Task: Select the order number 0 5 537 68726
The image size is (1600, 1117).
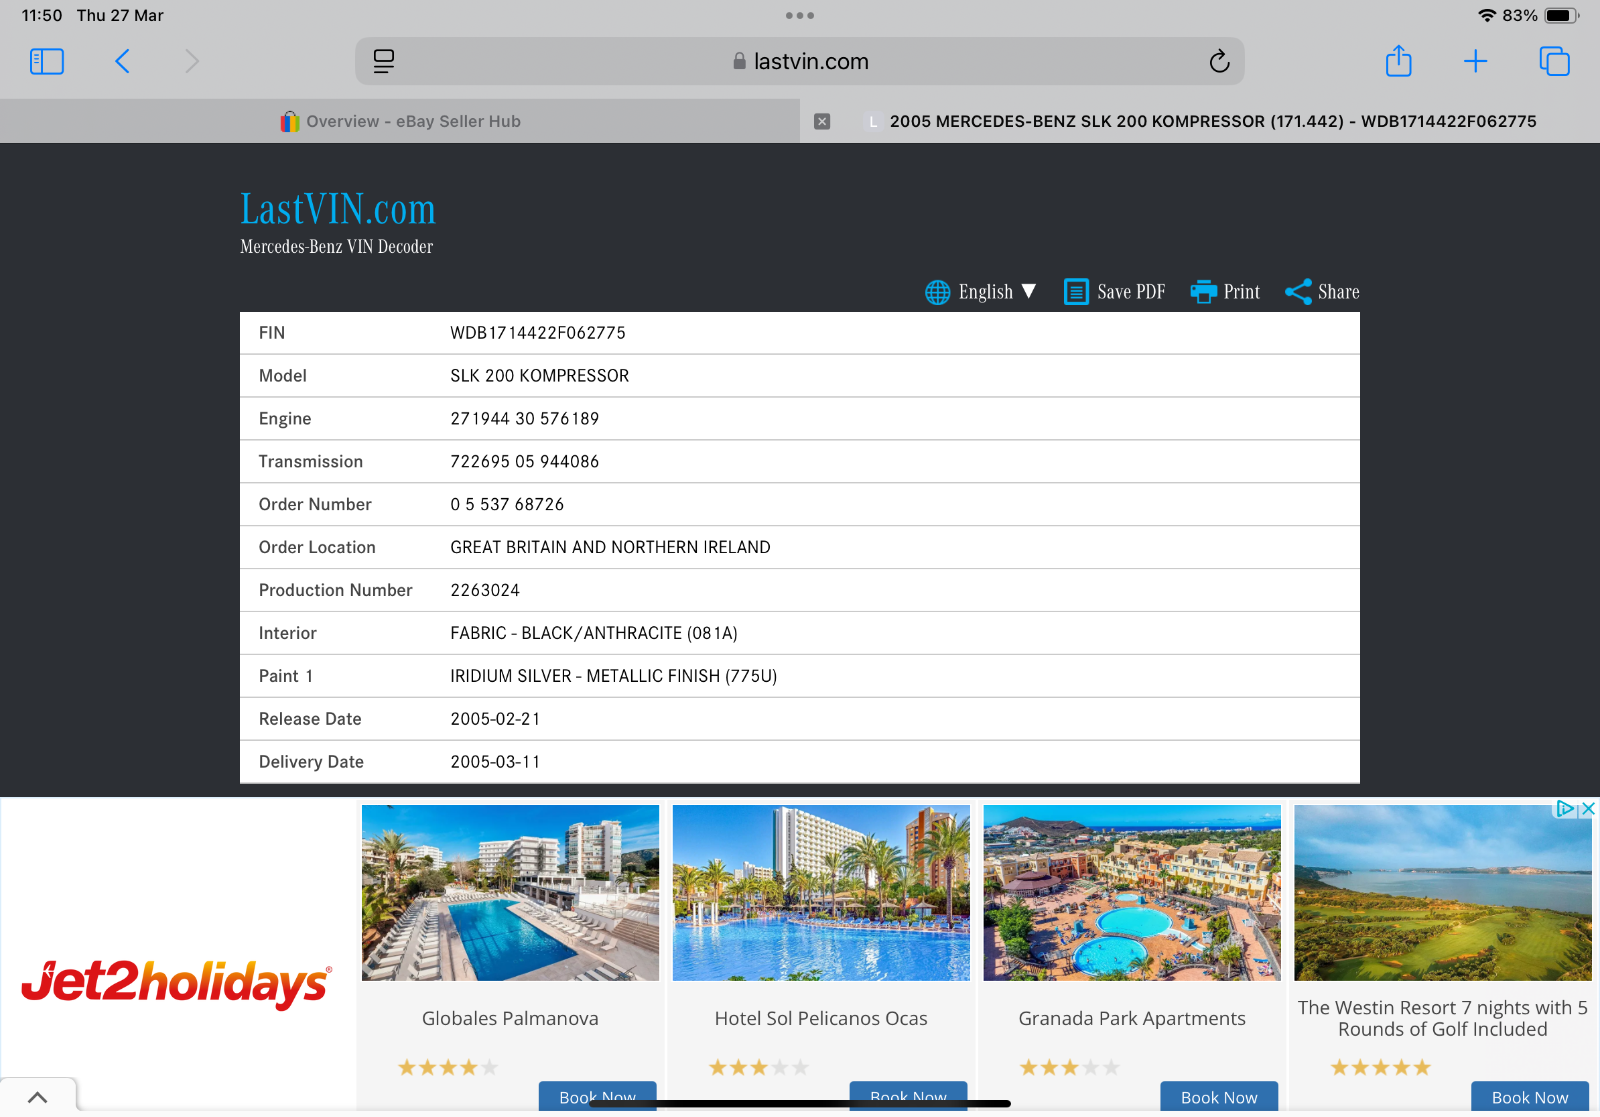Action: coord(507,505)
